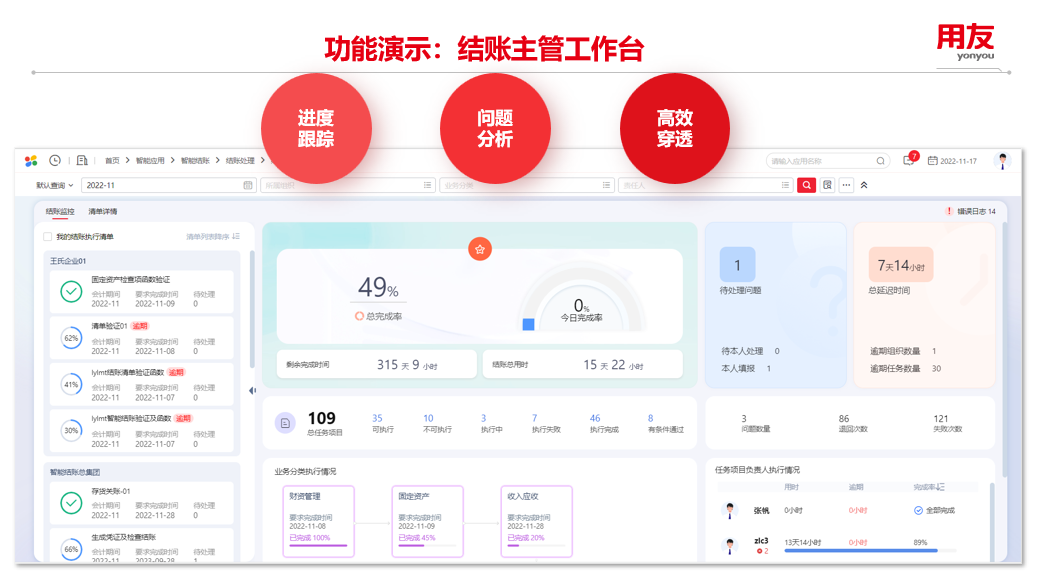Click the more options ellipsis icon in the toolbar
The width and height of the screenshot is (1040, 581).
click(x=846, y=184)
